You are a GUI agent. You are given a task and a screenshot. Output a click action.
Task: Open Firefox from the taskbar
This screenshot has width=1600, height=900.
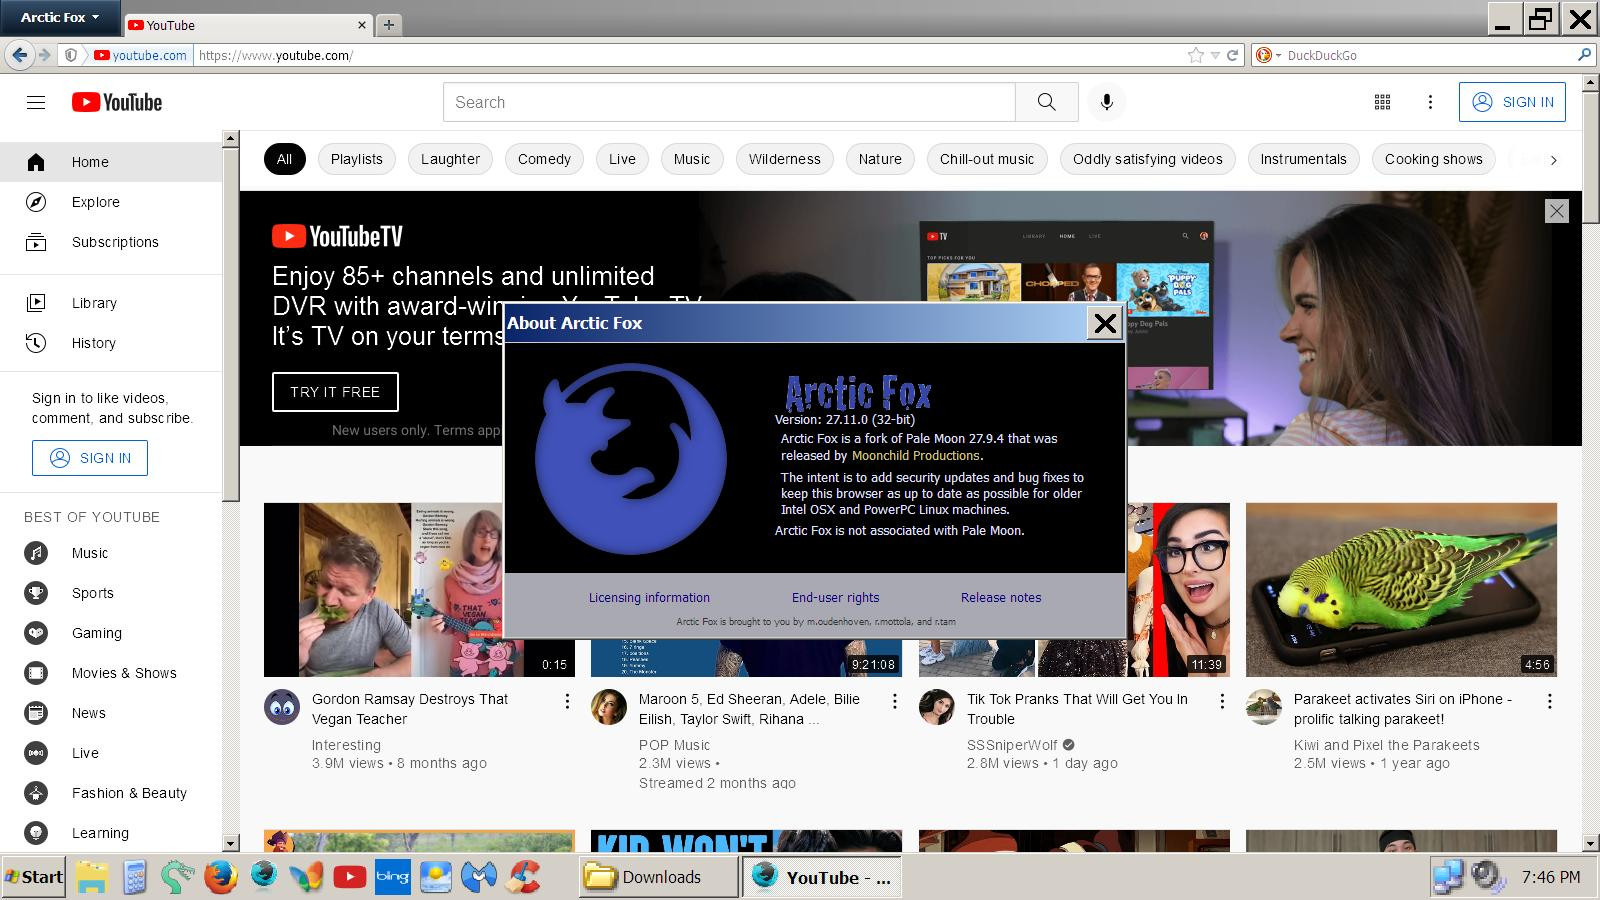[220, 877]
